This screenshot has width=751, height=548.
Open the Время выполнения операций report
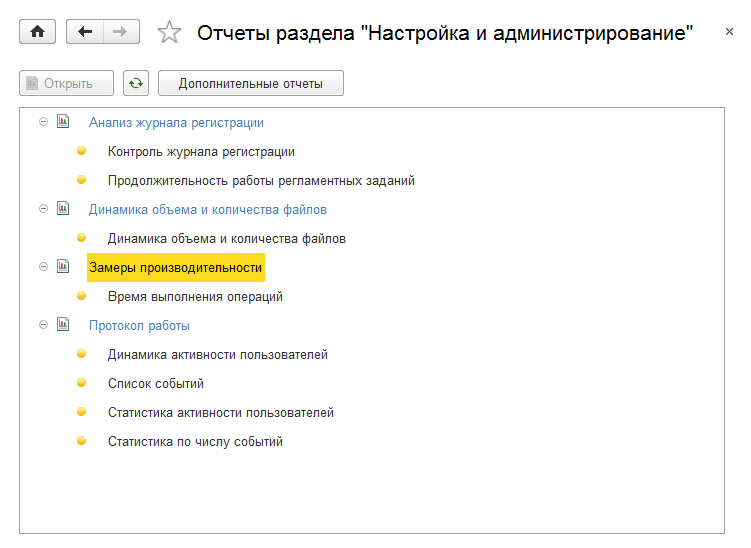click(x=195, y=296)
